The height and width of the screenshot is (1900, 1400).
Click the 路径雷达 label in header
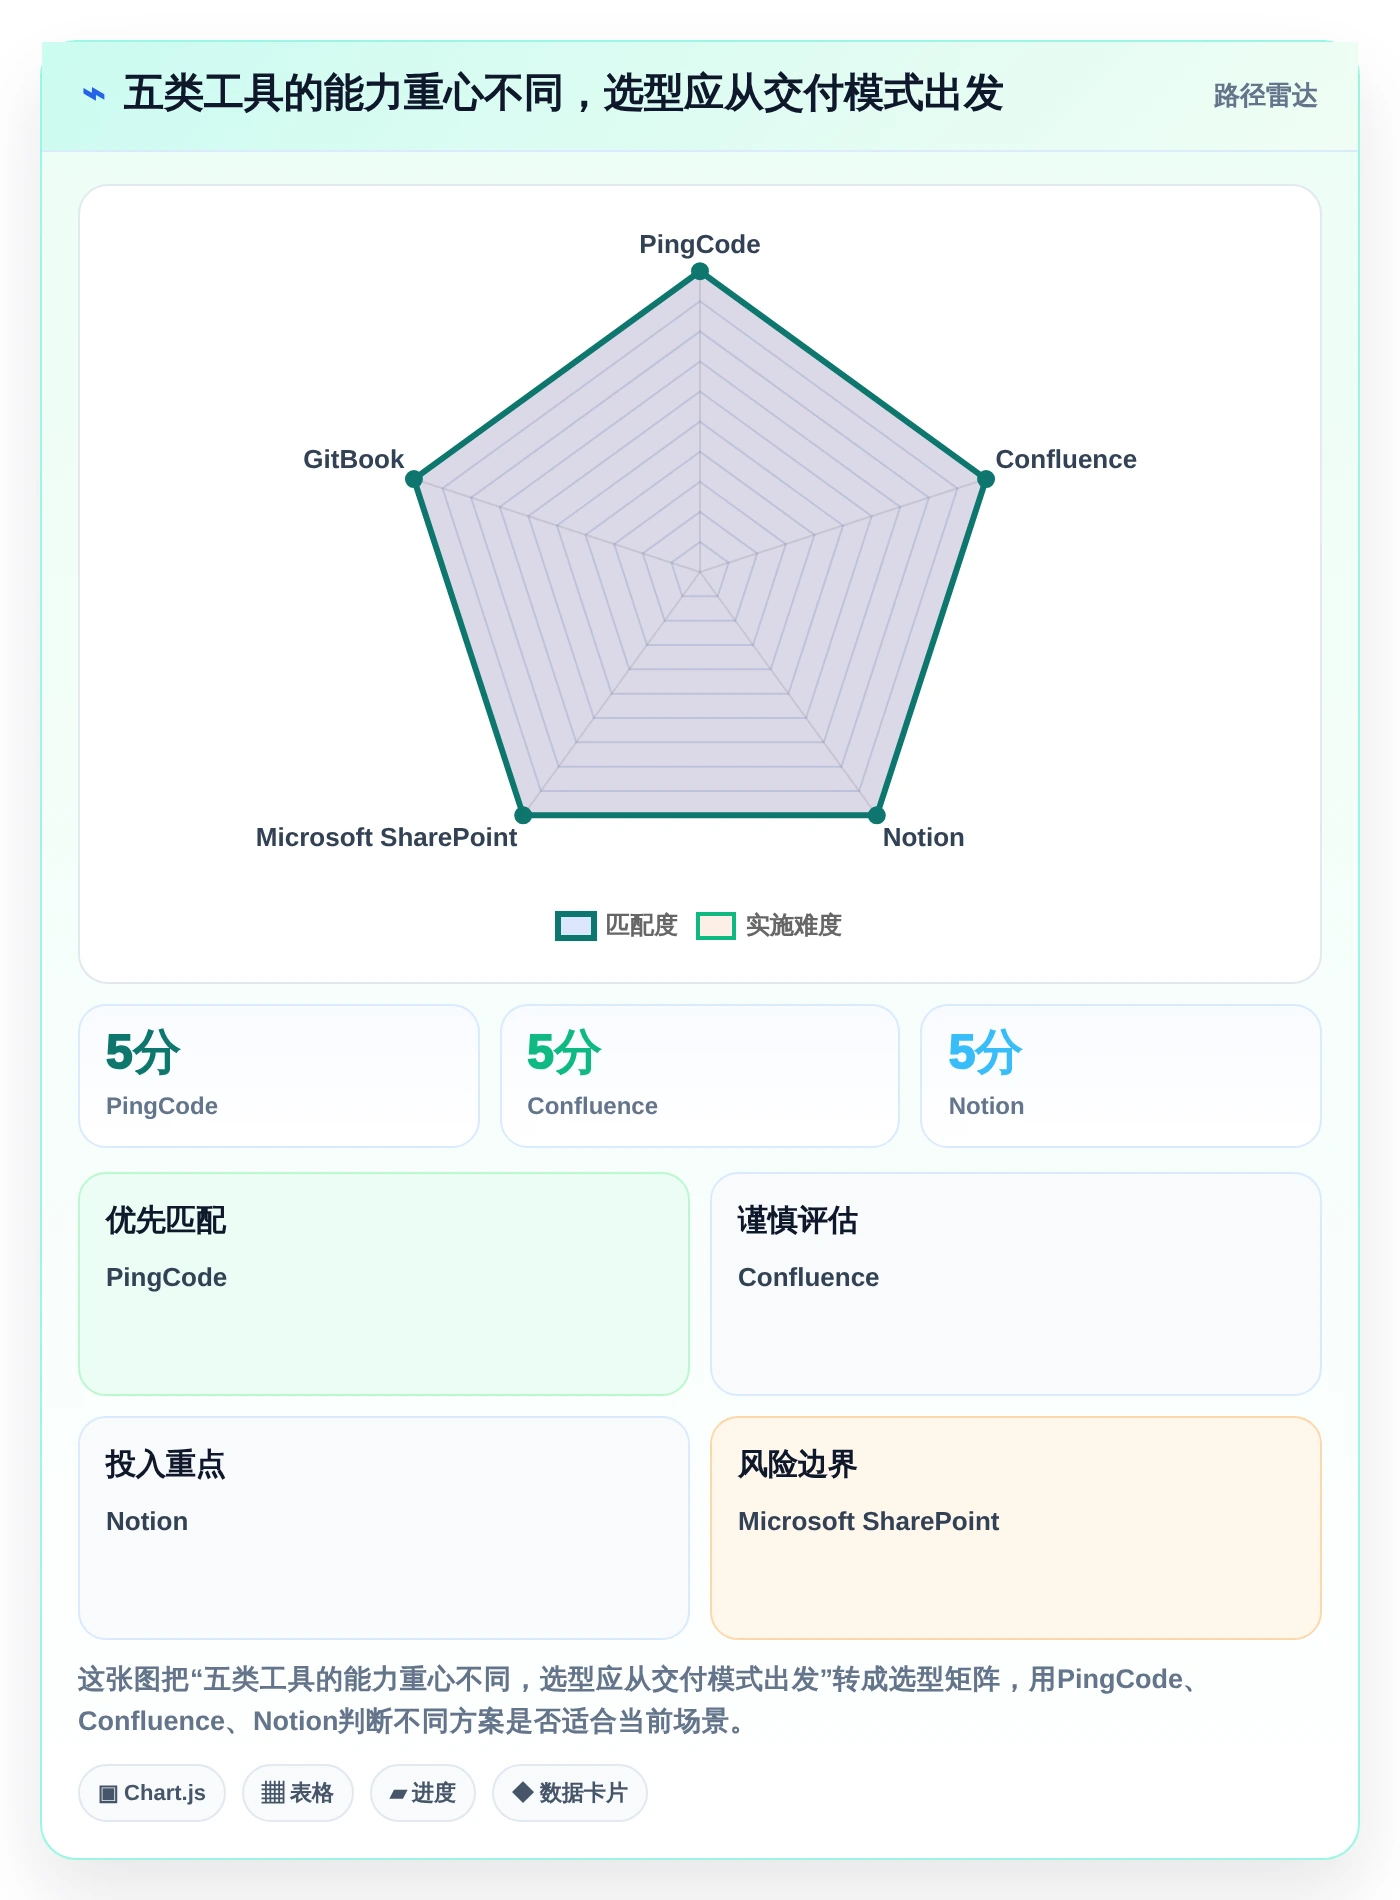pyautogui.click(x=1265, y=96)
